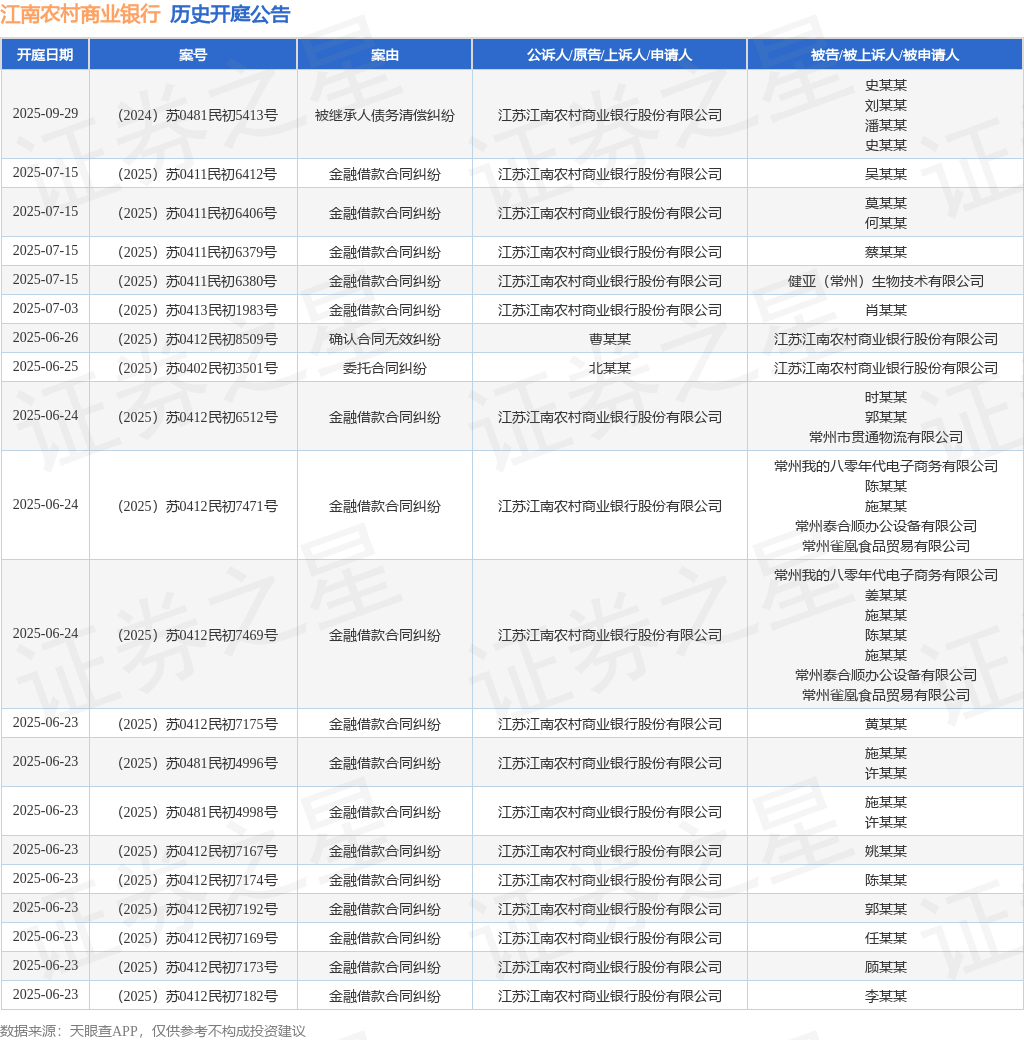The image size is (1024, 1040).
Task: Click defendant 蔡某某
Action: click(885, 253)
